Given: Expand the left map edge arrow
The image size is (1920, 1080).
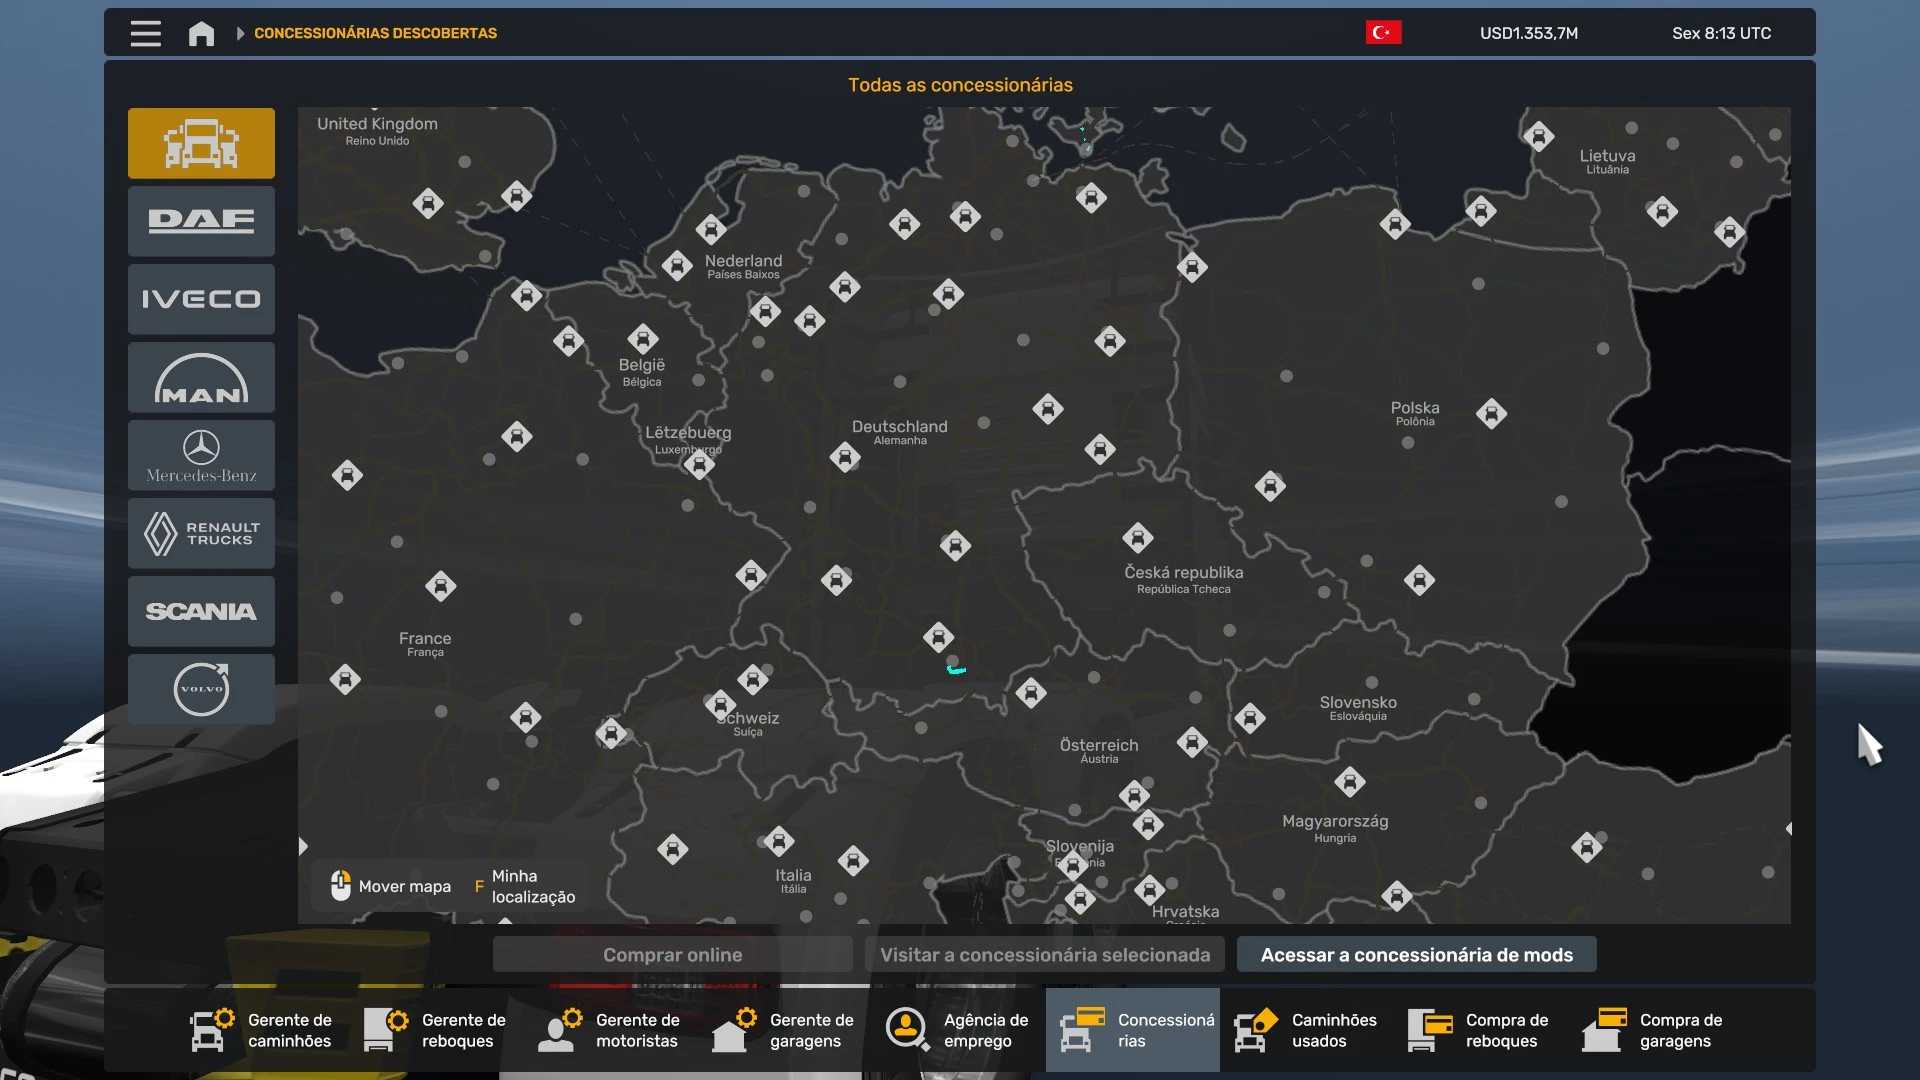Looking at the screenshot, I should pos(303,847).
